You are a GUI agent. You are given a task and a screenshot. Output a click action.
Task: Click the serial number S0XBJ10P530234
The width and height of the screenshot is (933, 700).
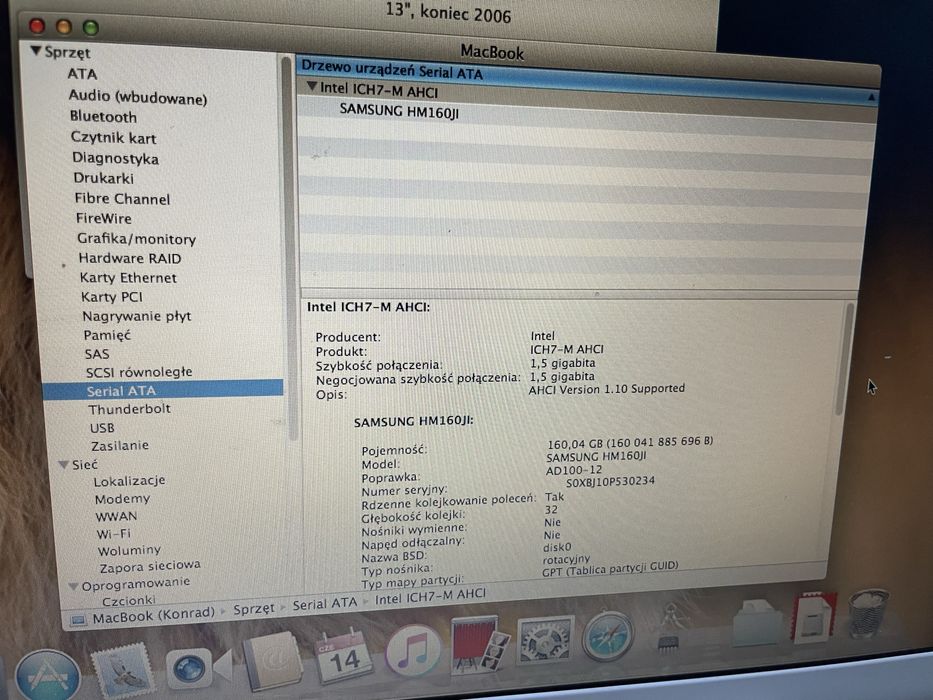coord(610,481)
